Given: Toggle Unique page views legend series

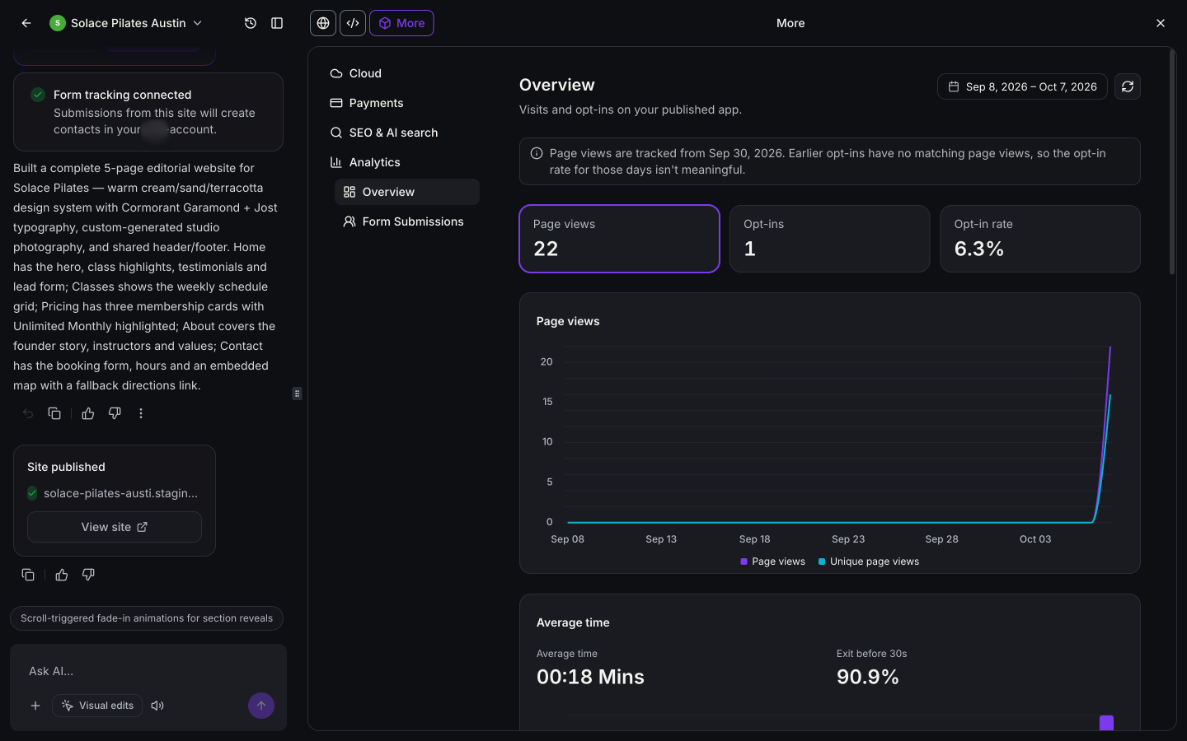Looking at the screenshot, I should point(868,562).
